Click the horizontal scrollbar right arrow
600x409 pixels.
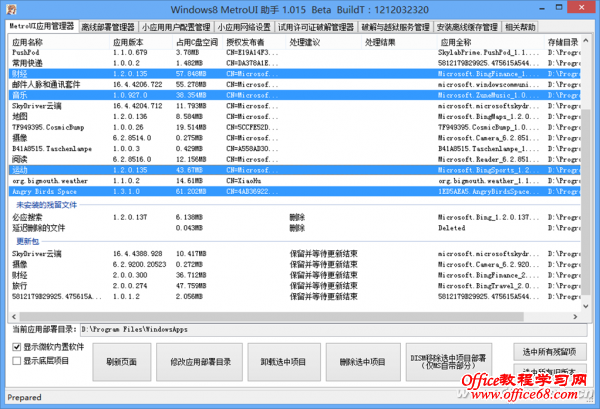tap(575, 316)
